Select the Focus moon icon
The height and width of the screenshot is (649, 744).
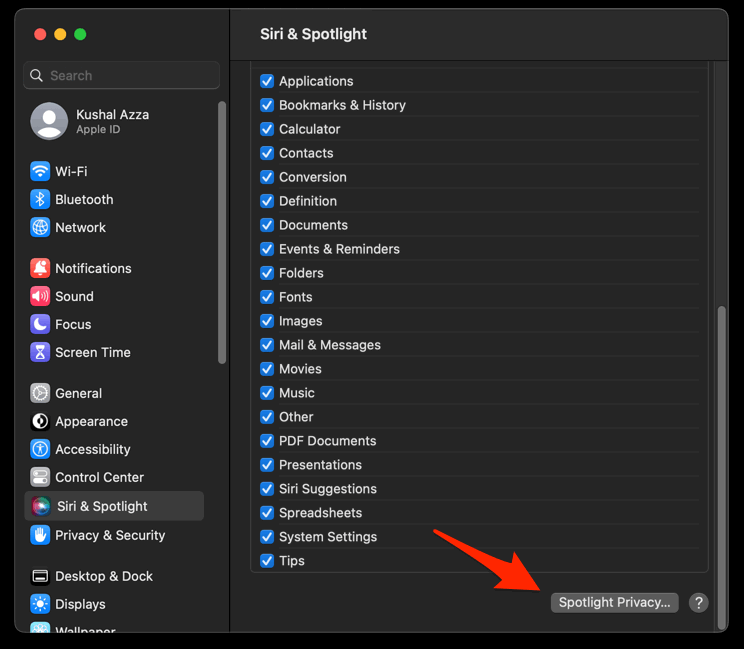tap(40, 324)
